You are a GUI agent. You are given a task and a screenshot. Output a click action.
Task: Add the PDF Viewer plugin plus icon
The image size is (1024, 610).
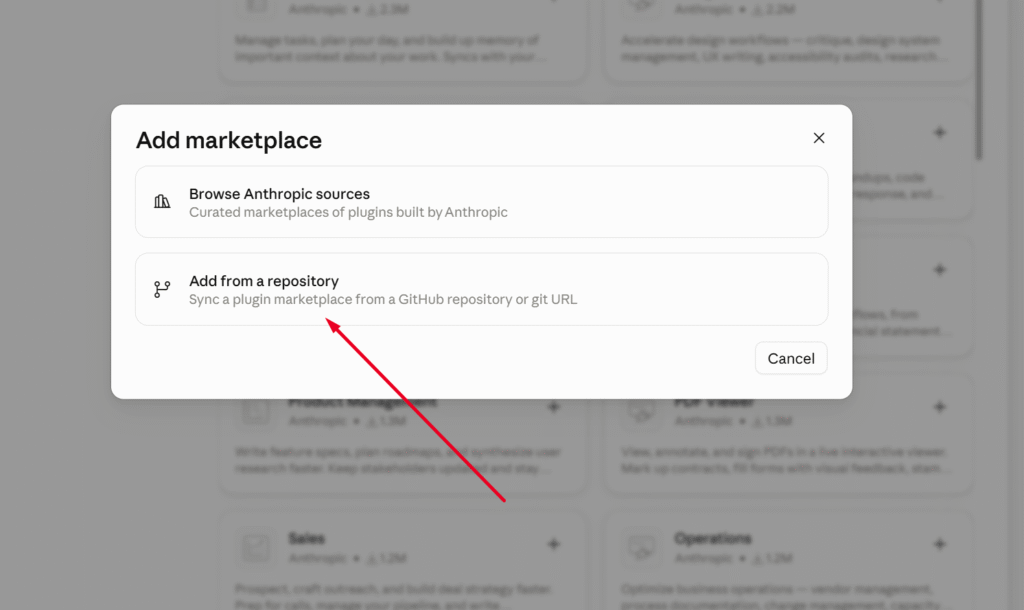click(939, 407)
